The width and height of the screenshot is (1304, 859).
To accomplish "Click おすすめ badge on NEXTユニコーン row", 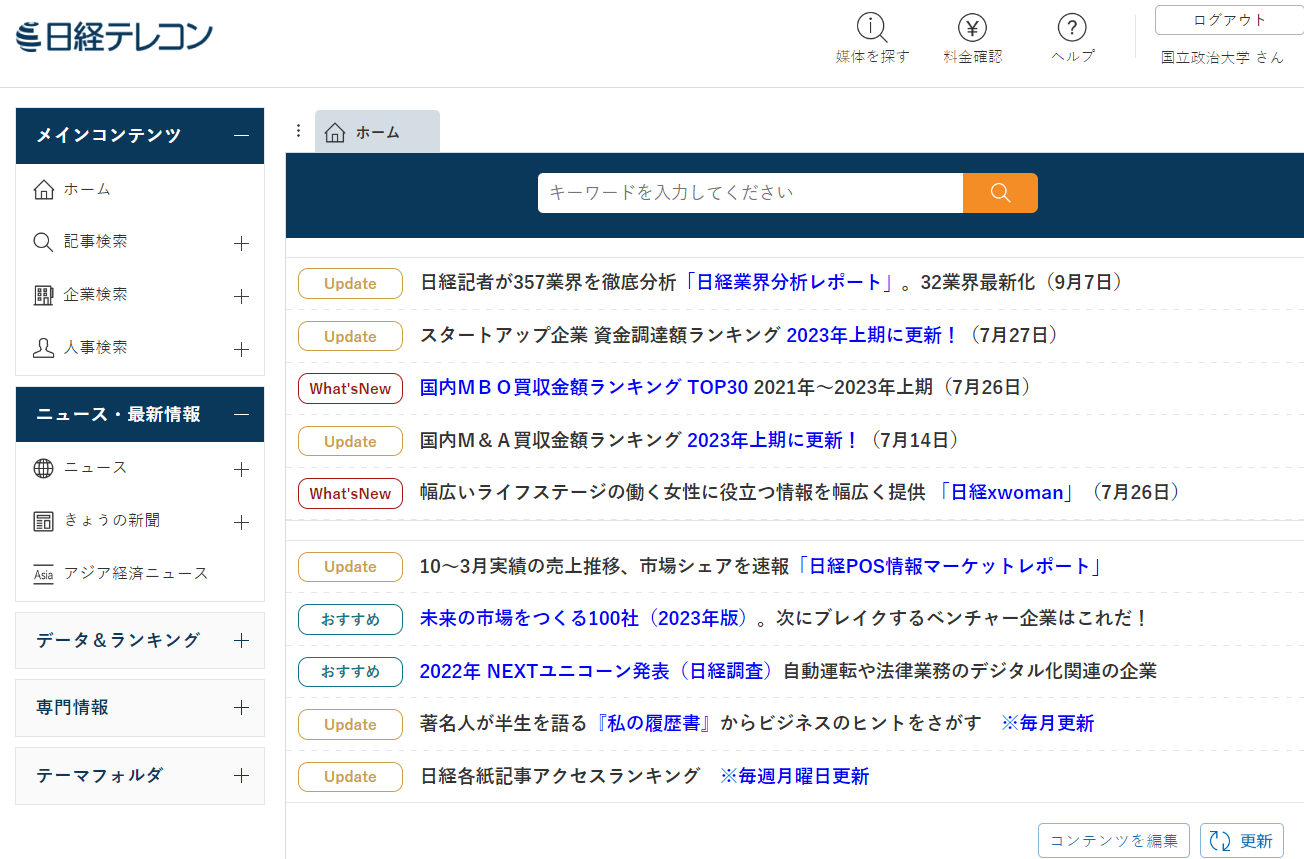I will coord(350,672).
